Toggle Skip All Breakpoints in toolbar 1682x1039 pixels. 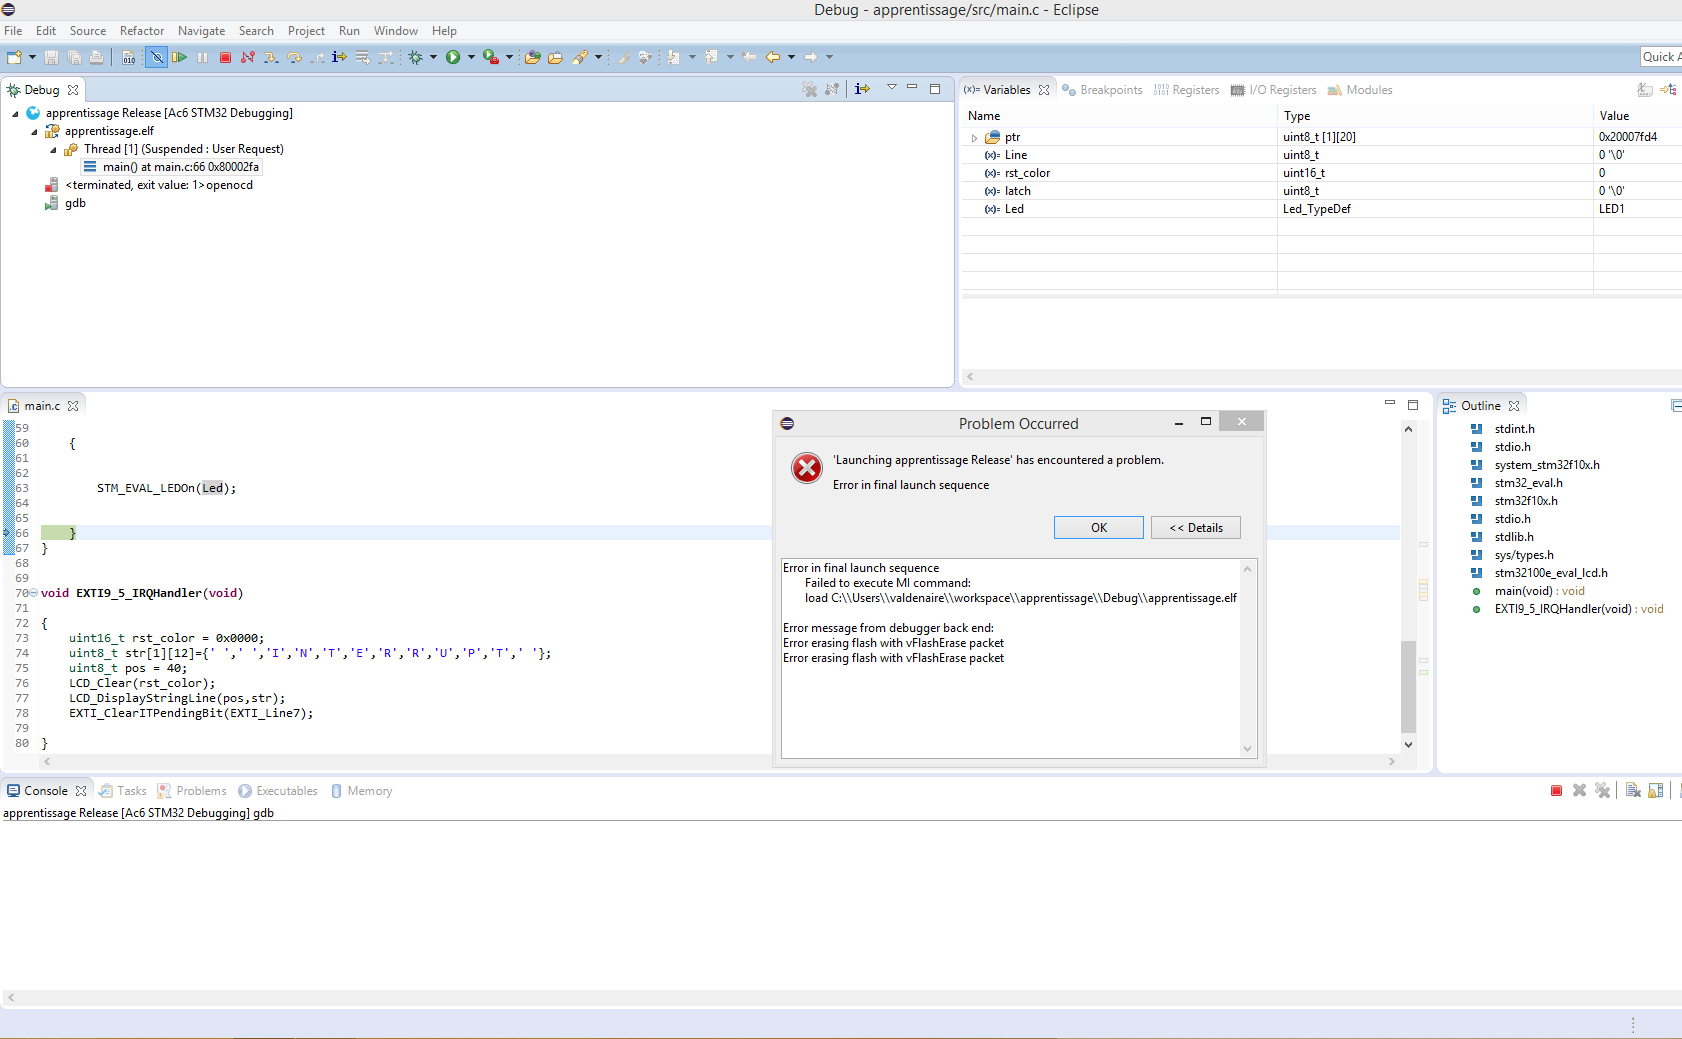[x=157, y=58]
